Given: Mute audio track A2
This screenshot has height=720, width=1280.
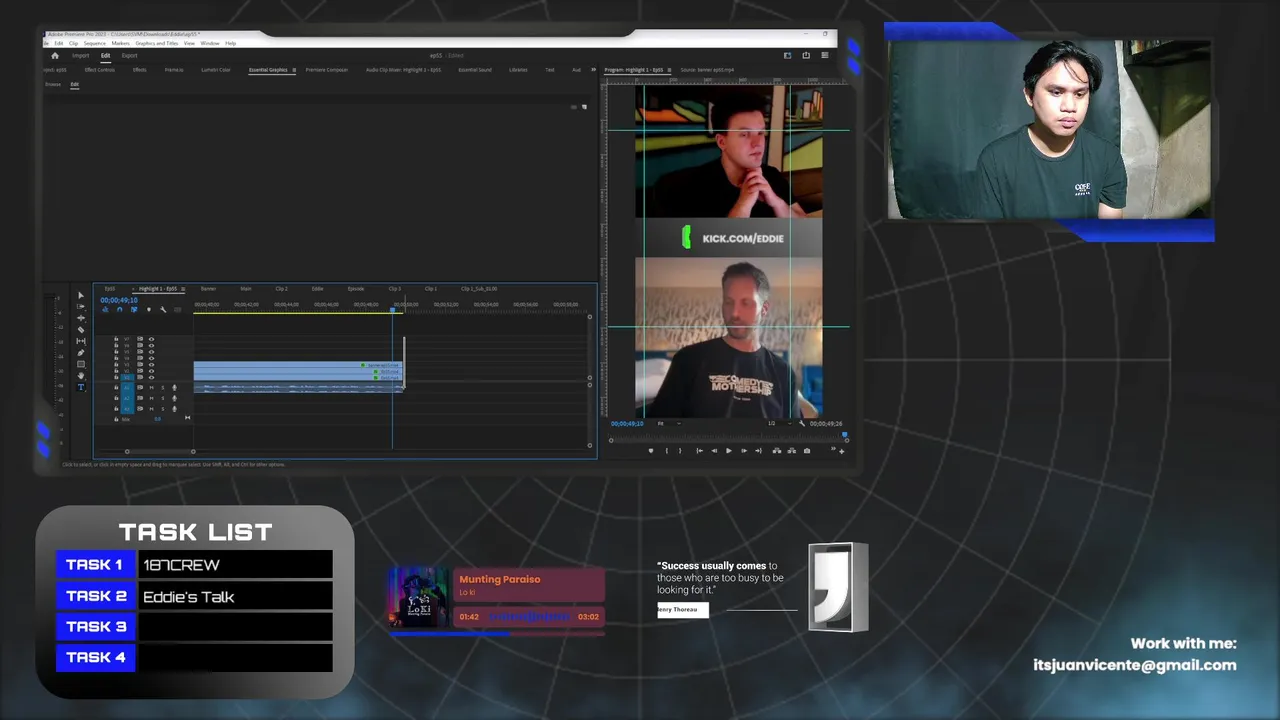Looking at the screenshot, I should 151,398.
